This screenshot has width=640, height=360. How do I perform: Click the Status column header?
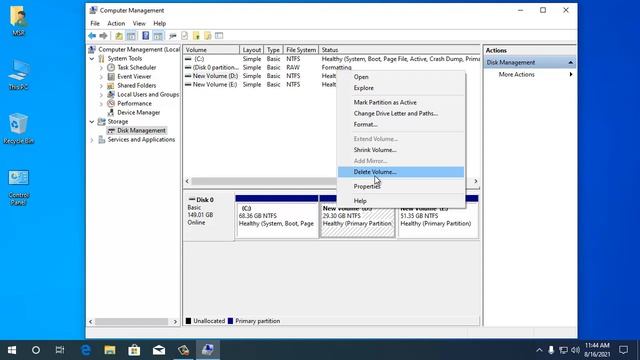click(x=399, y=50)
